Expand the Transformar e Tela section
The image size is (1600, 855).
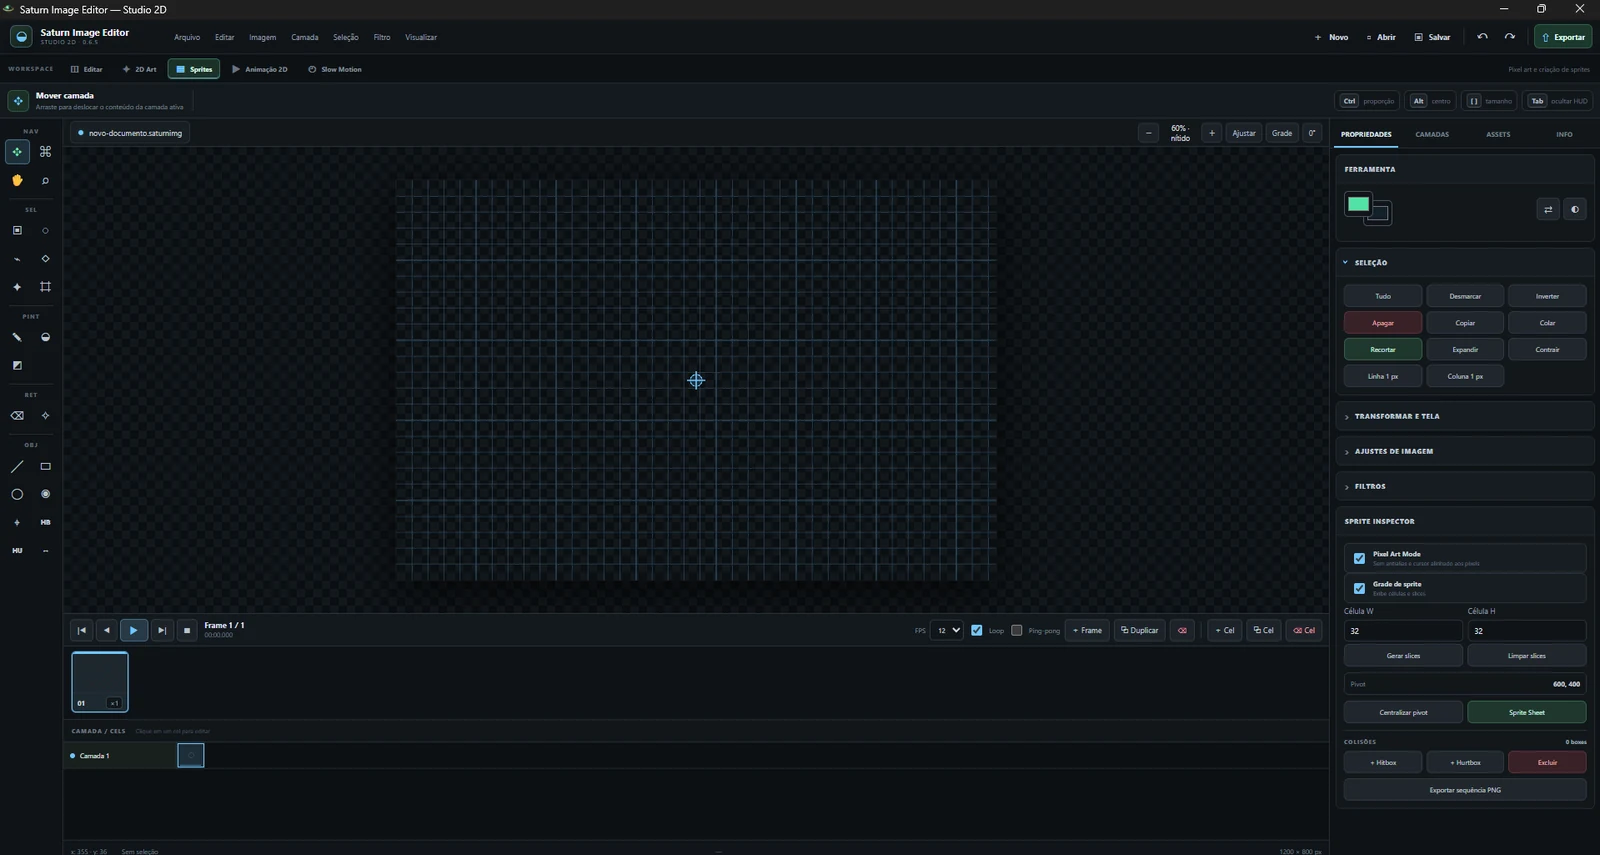point(1465,416)
